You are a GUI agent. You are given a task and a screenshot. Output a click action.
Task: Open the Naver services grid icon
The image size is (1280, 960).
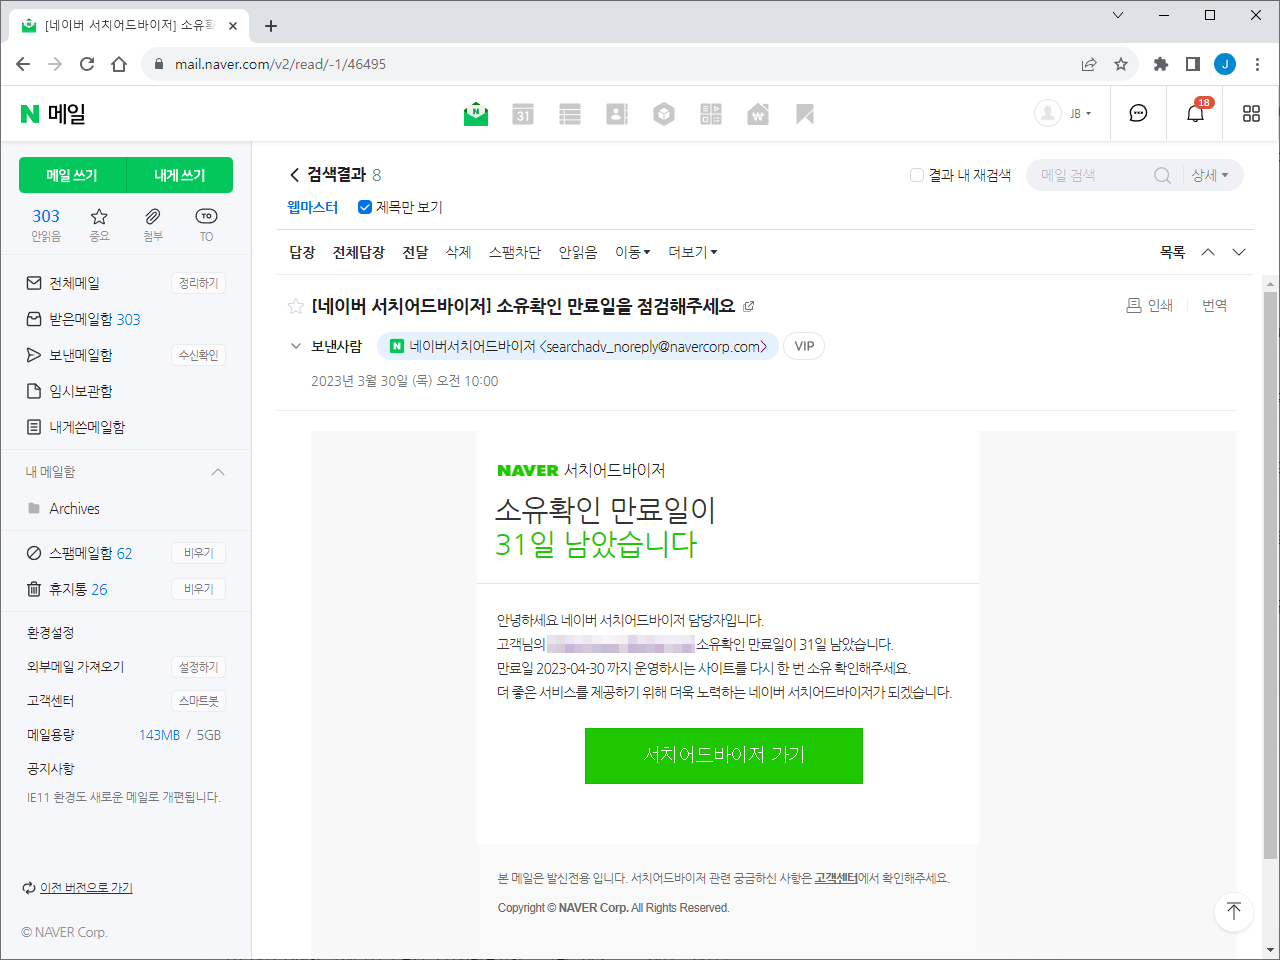[1251, 113]
